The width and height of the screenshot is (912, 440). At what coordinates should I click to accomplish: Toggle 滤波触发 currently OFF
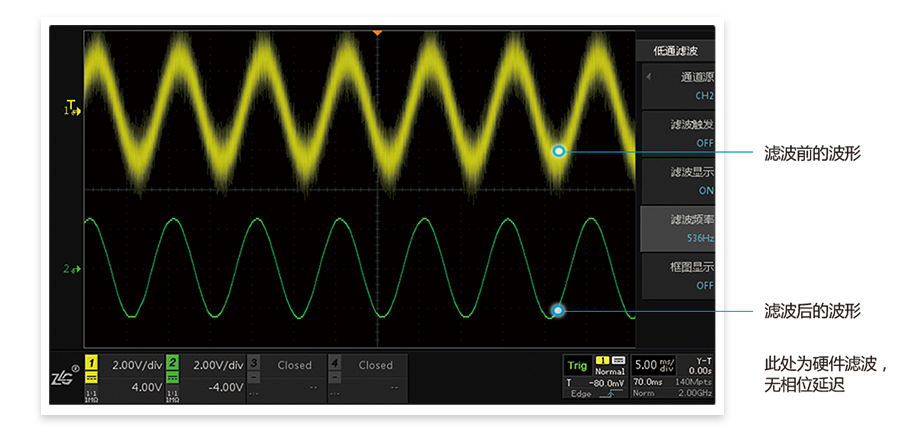tap(678, 134)
